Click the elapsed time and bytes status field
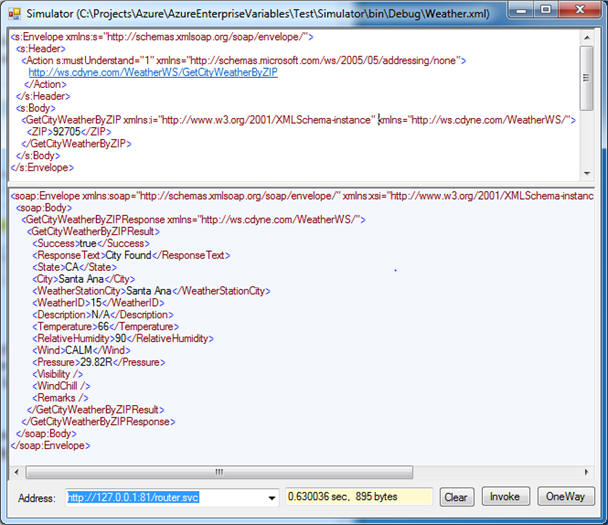 [x=359, y=497]
